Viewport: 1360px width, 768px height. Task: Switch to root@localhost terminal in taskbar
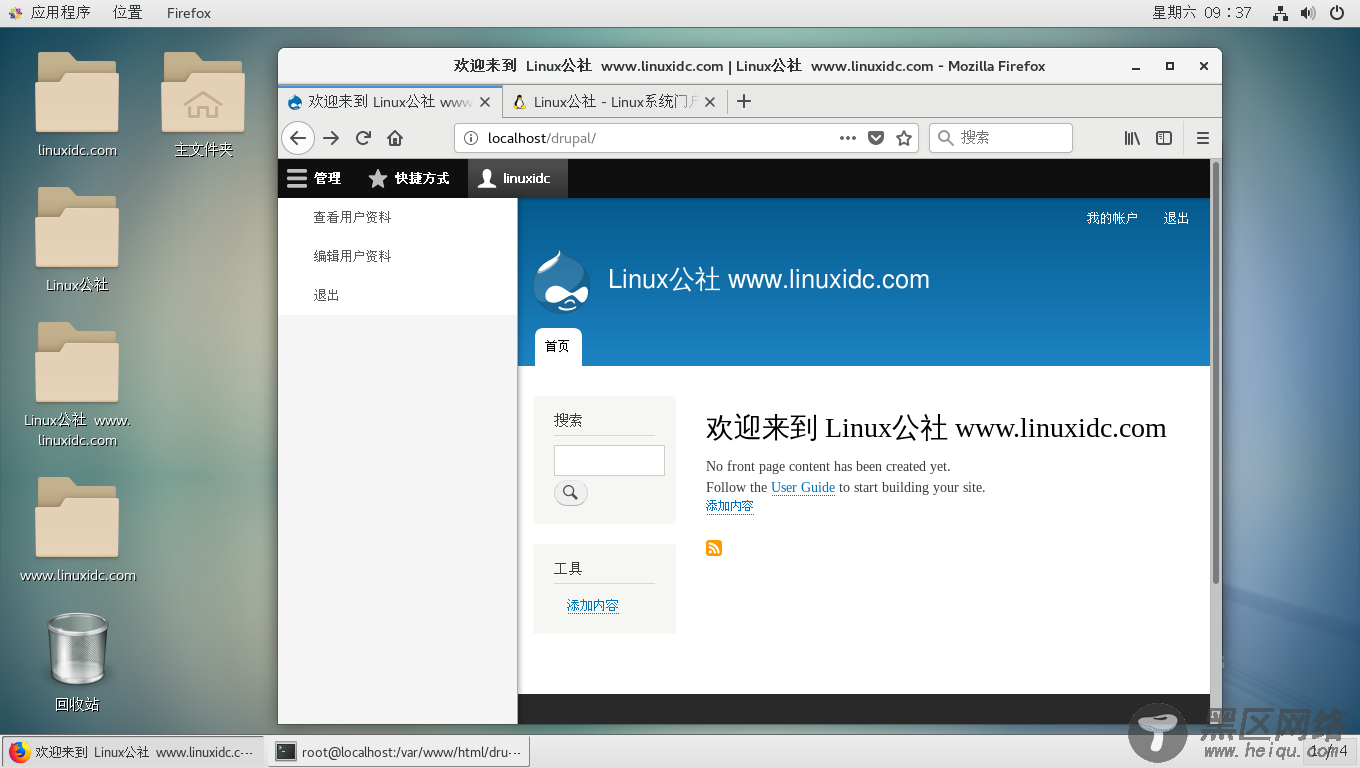[398, 752]
